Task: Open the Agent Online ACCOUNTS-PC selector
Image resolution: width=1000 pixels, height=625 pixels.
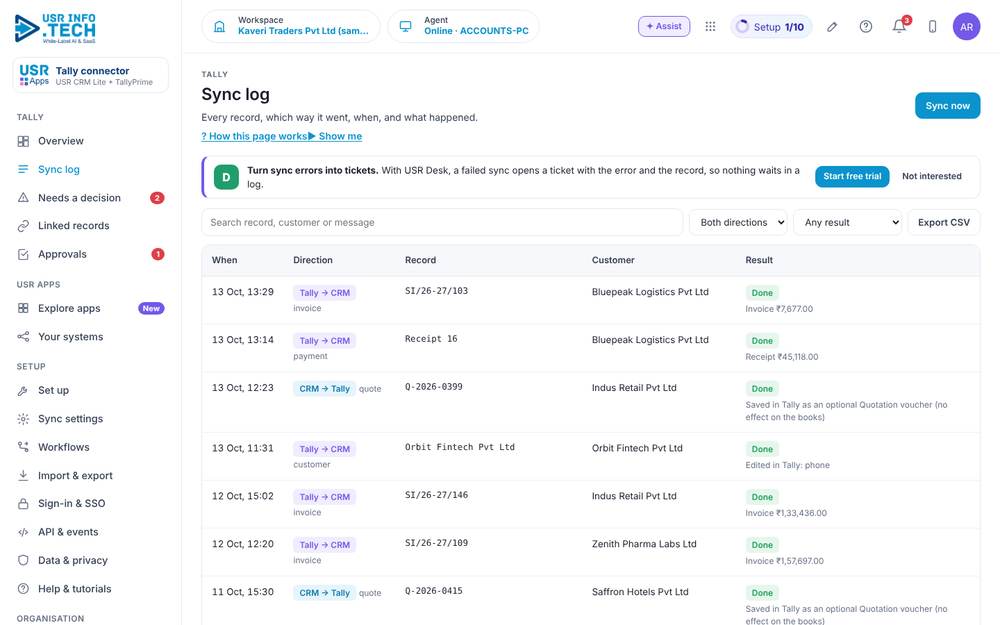Action: [x=463, y=26]
